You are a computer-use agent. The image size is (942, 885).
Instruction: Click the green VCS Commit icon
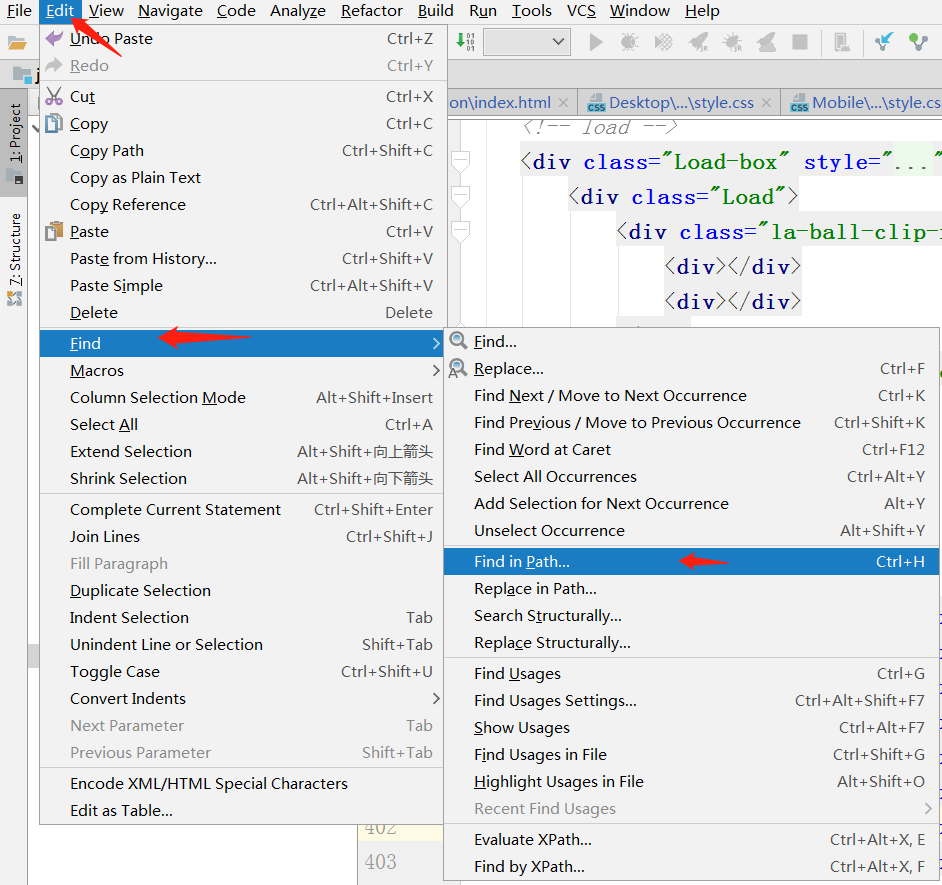click(918, 42)
